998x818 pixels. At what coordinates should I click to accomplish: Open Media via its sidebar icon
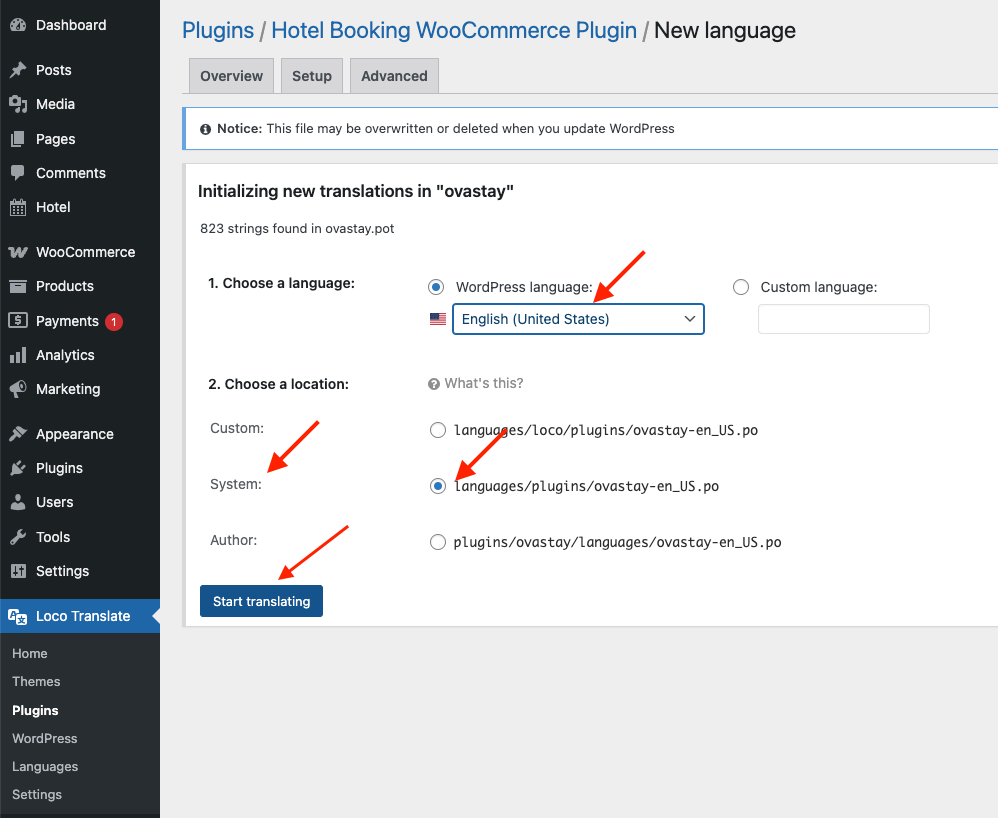pos(18,104)
